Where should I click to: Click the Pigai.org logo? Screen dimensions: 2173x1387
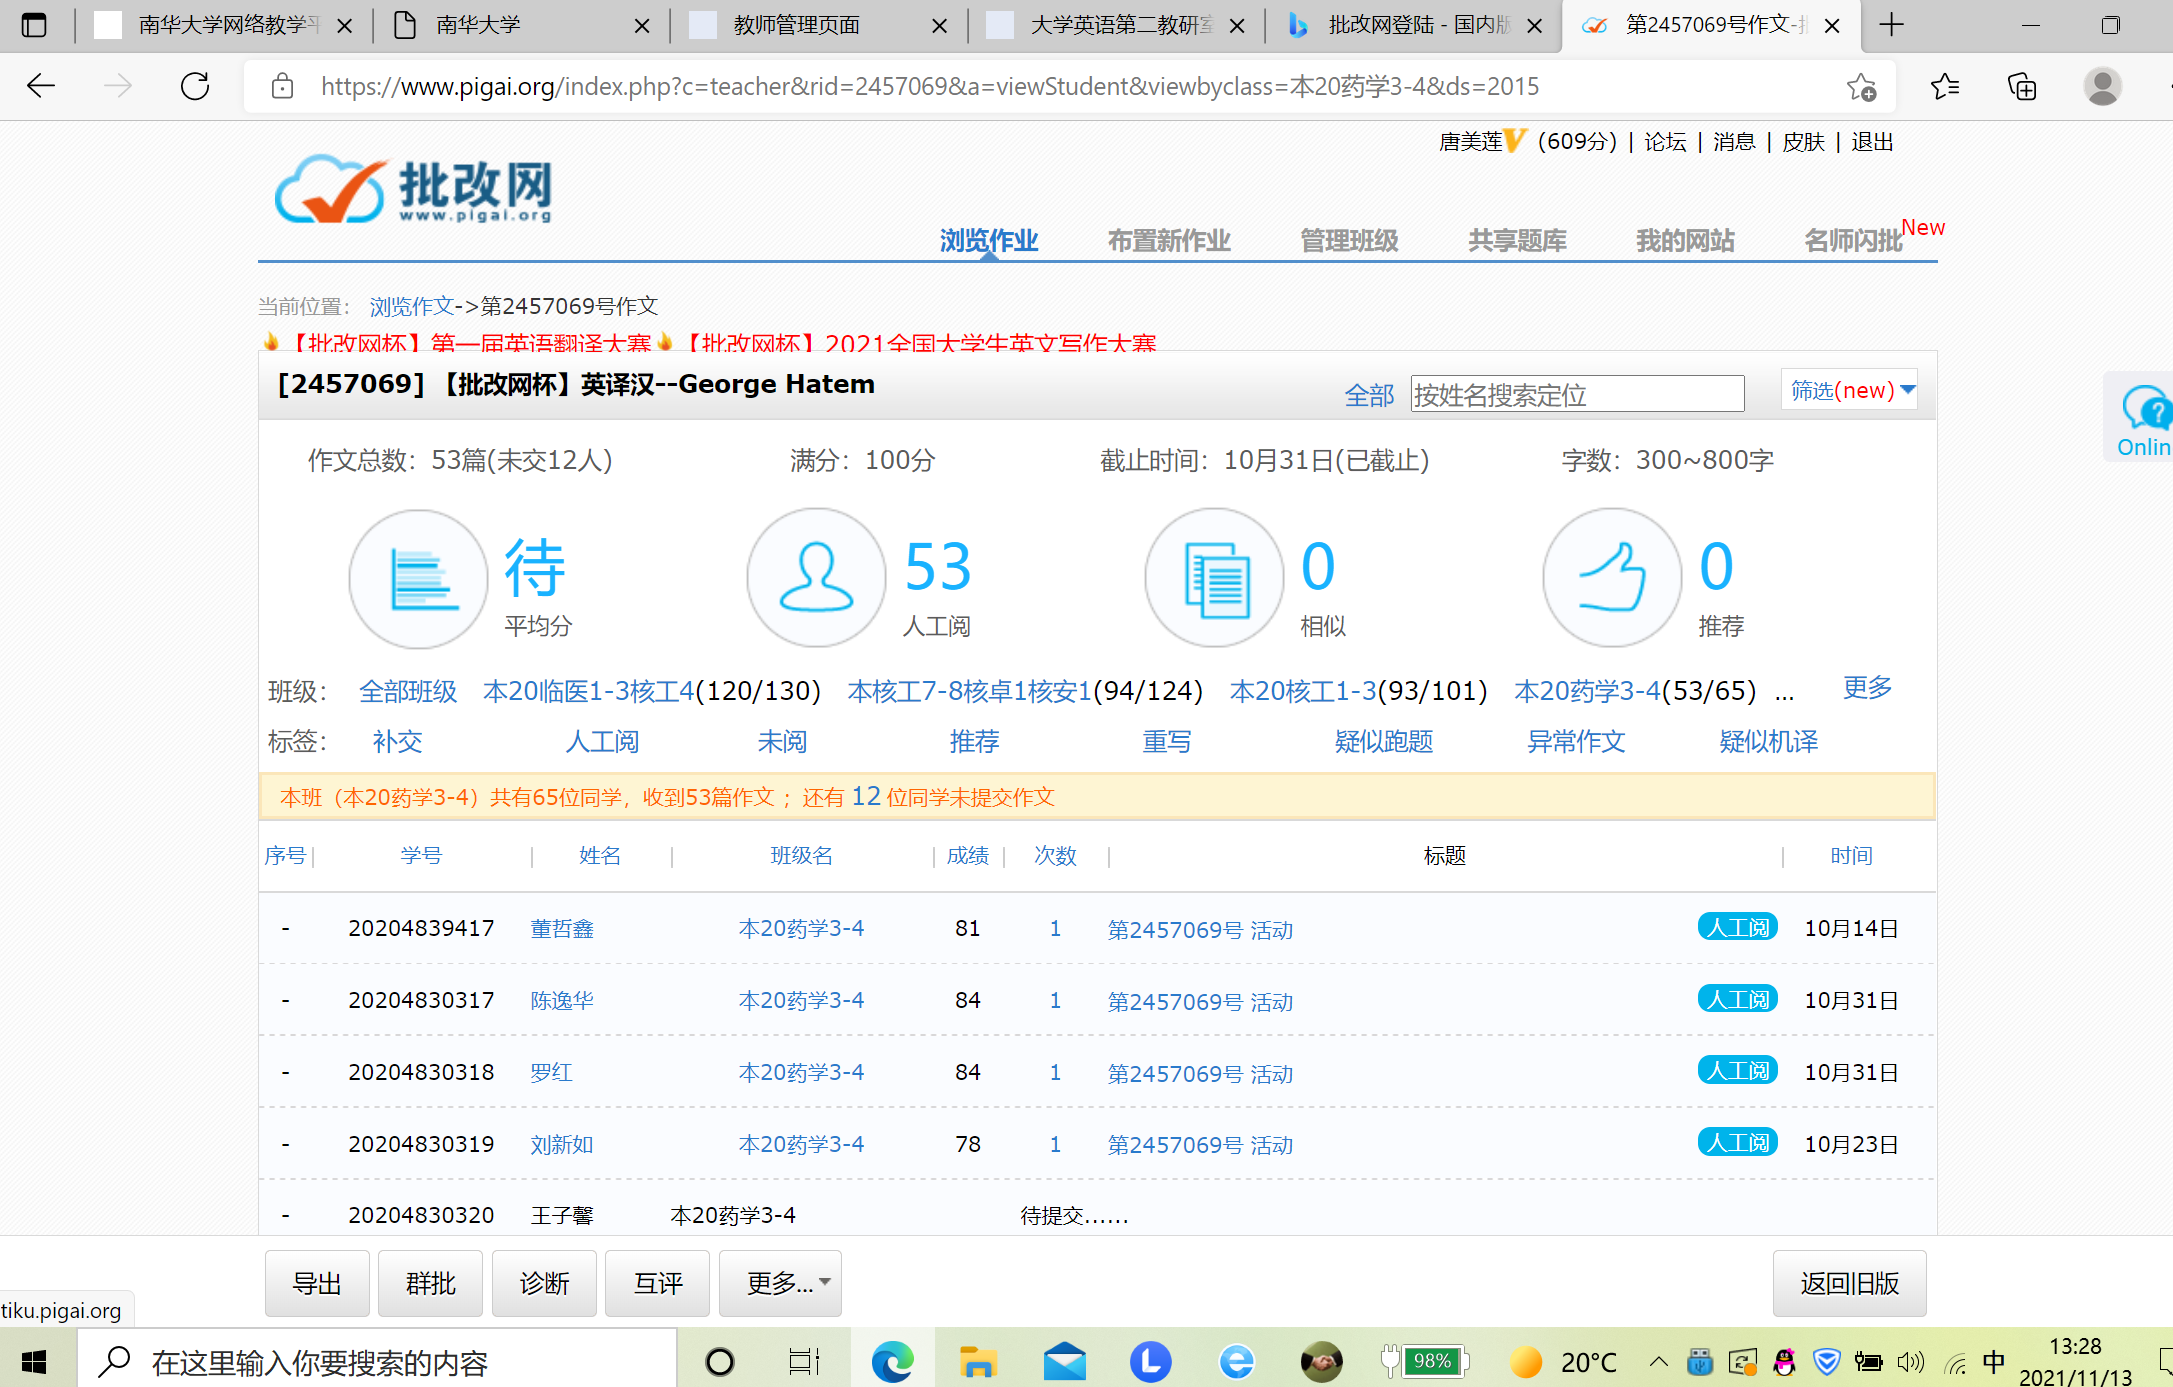[x=414, y=190]
